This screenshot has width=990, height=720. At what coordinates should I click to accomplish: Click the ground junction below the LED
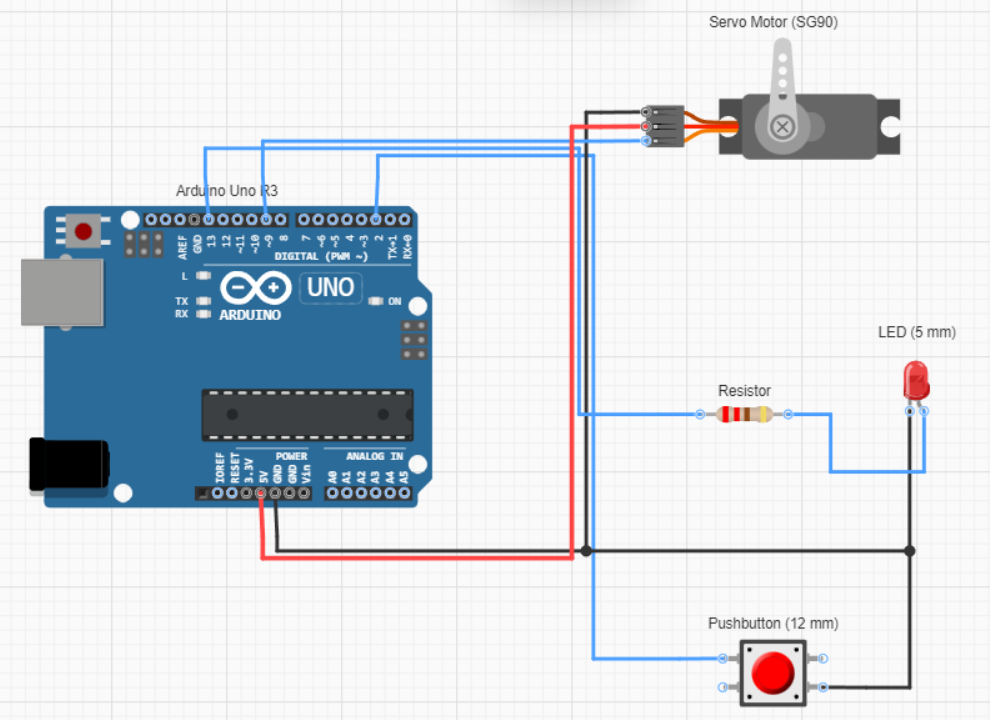tap(909, 551)
